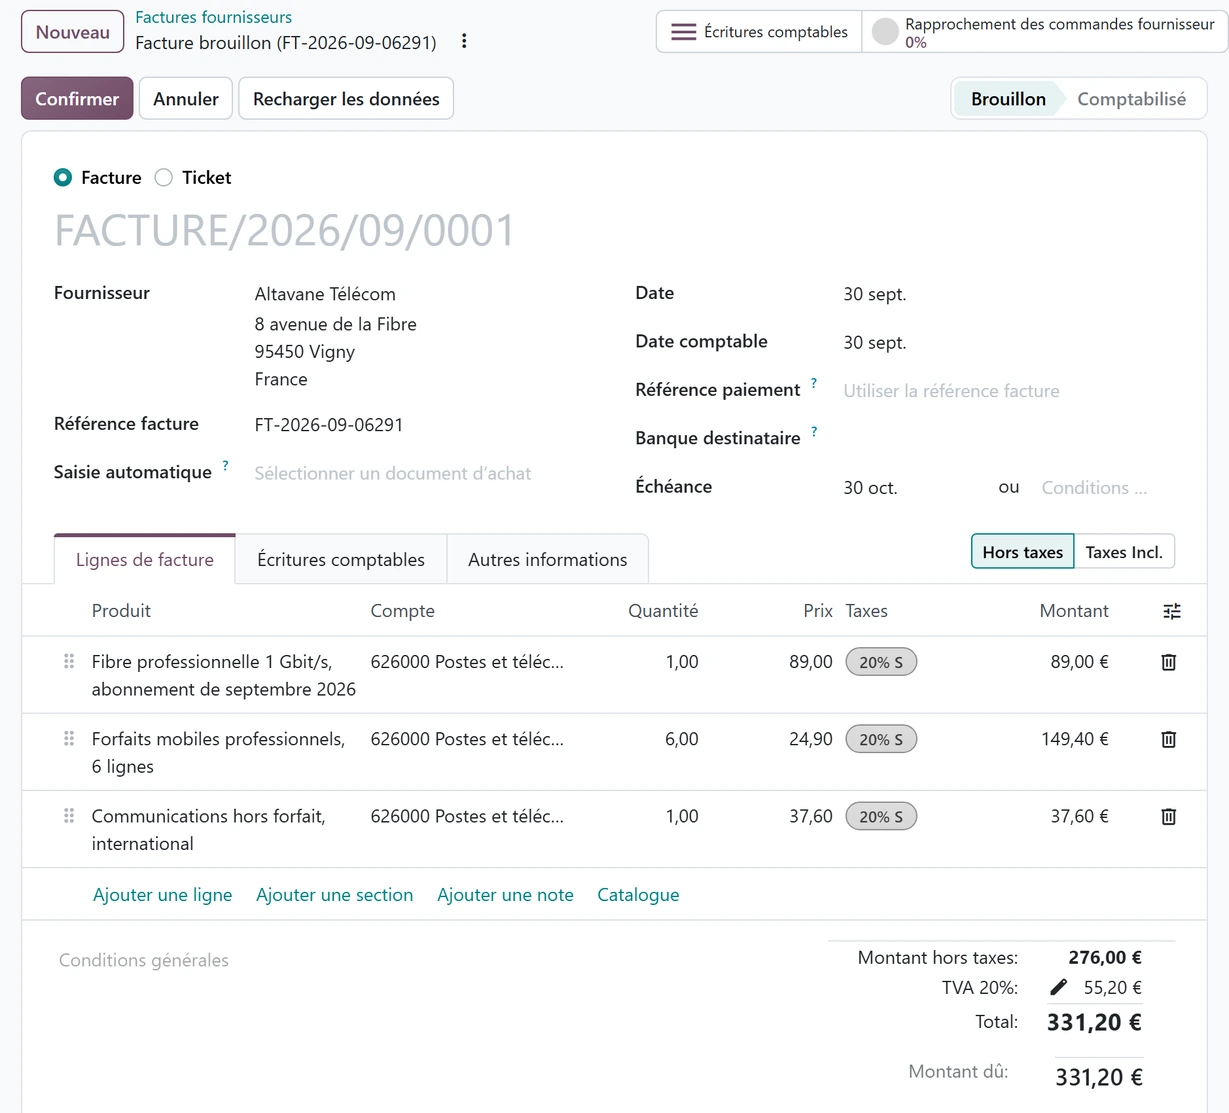Viewport: 1229px width, 1113px height.
Task: Open the Fournisseur field Altavane Télécom
Action: point(325,294)
